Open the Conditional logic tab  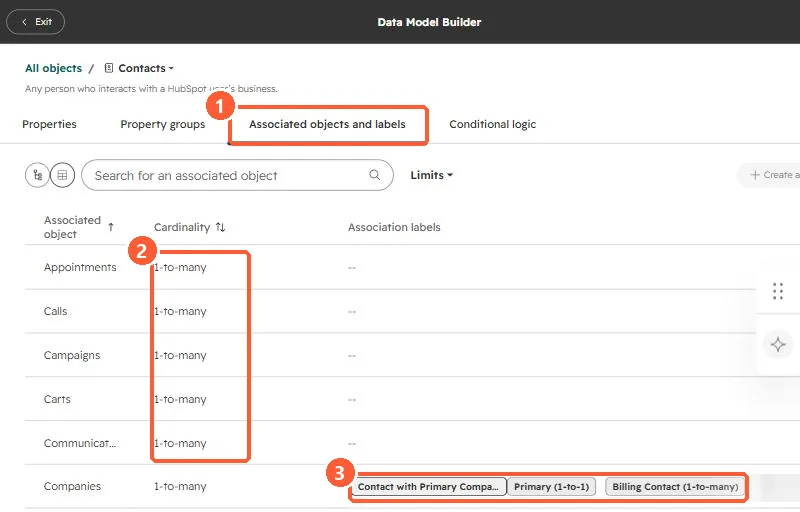coord(492,124)
